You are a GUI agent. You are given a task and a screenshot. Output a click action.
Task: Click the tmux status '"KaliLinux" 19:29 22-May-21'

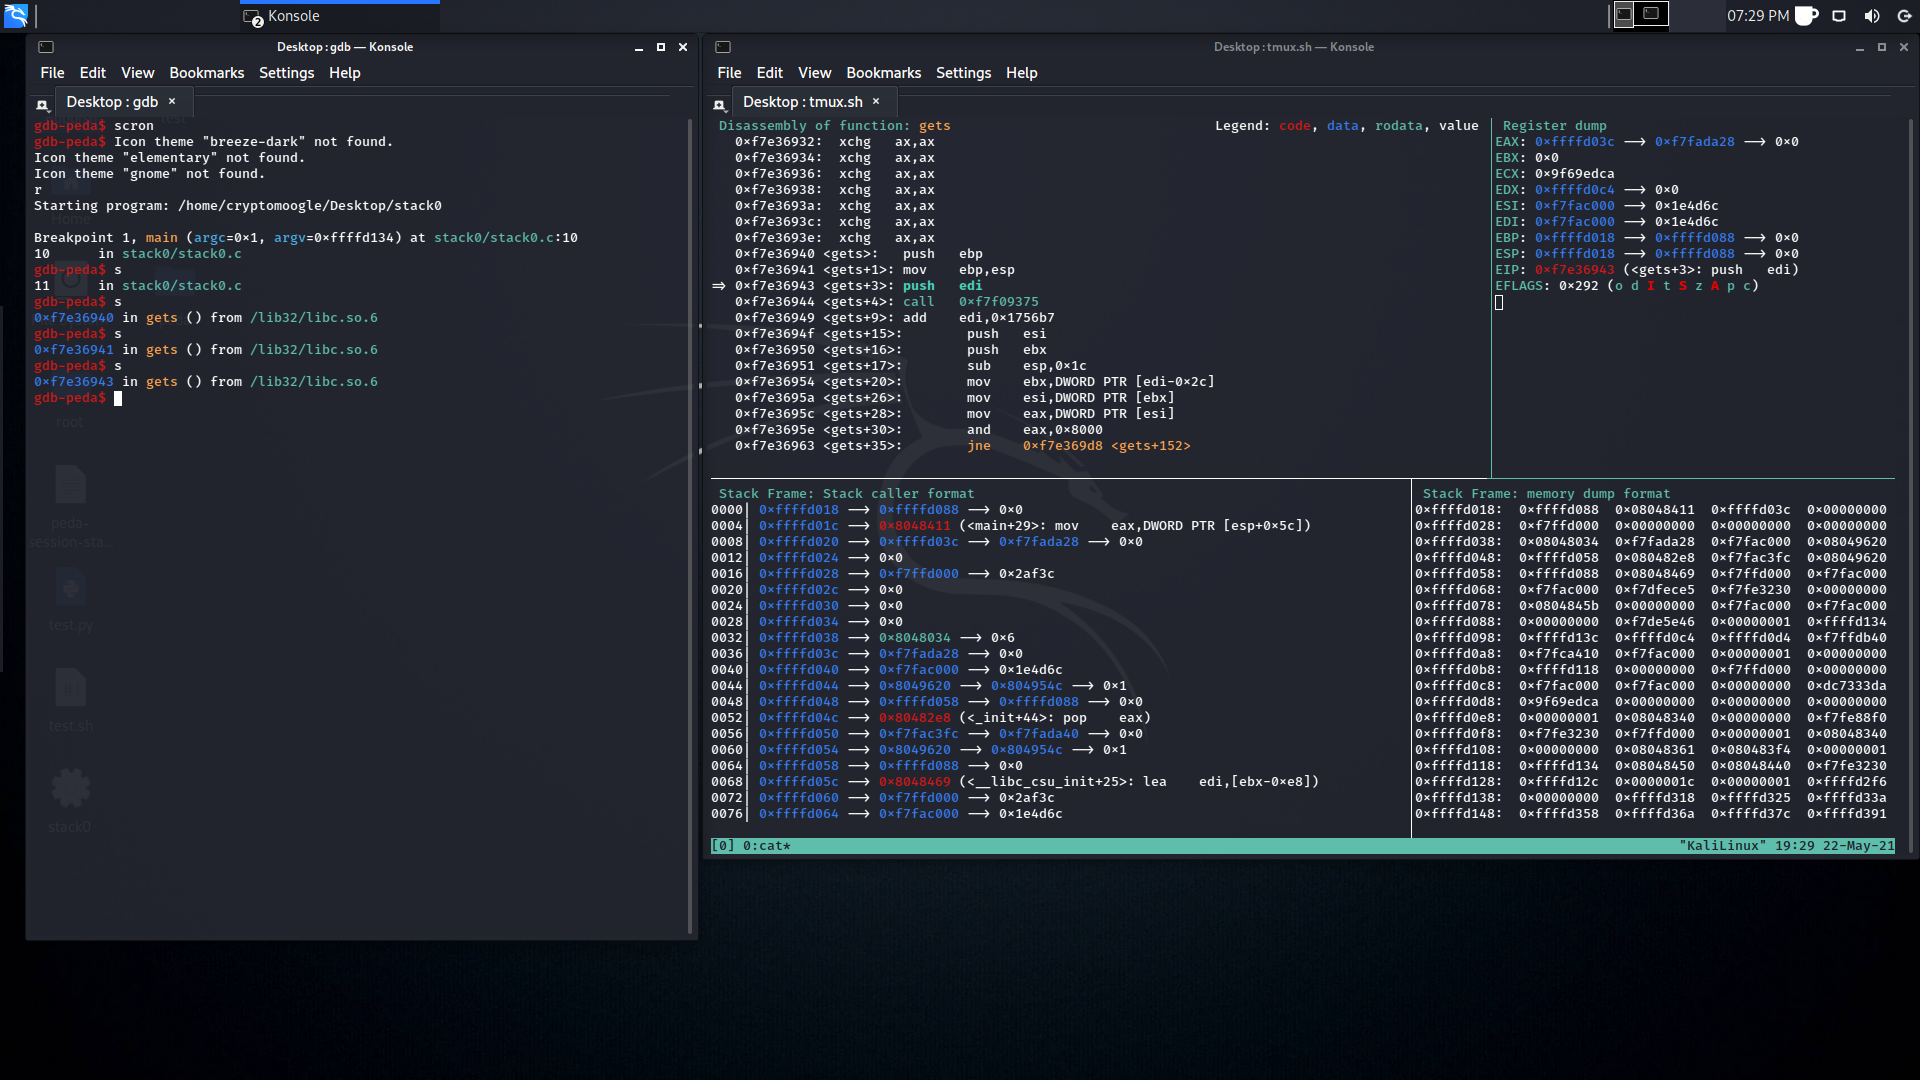tap(1787, 846)
